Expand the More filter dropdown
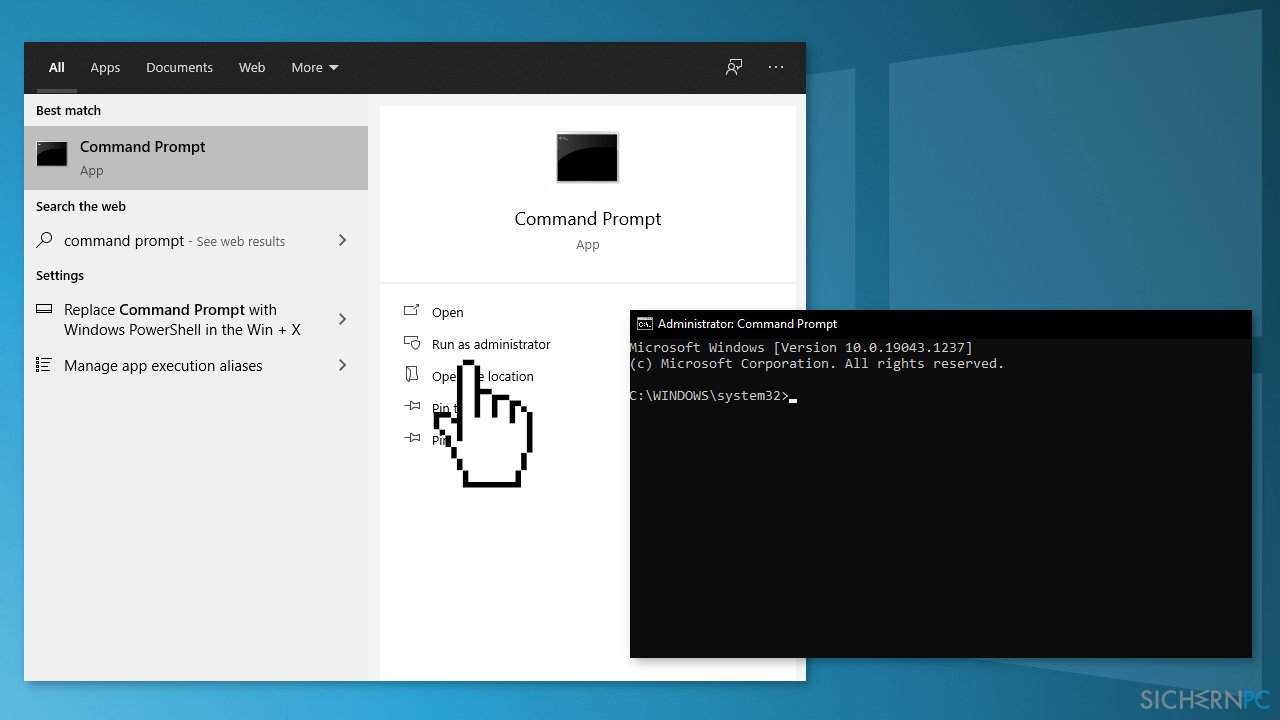The image size is (1280, 720). tap(314, 67)
